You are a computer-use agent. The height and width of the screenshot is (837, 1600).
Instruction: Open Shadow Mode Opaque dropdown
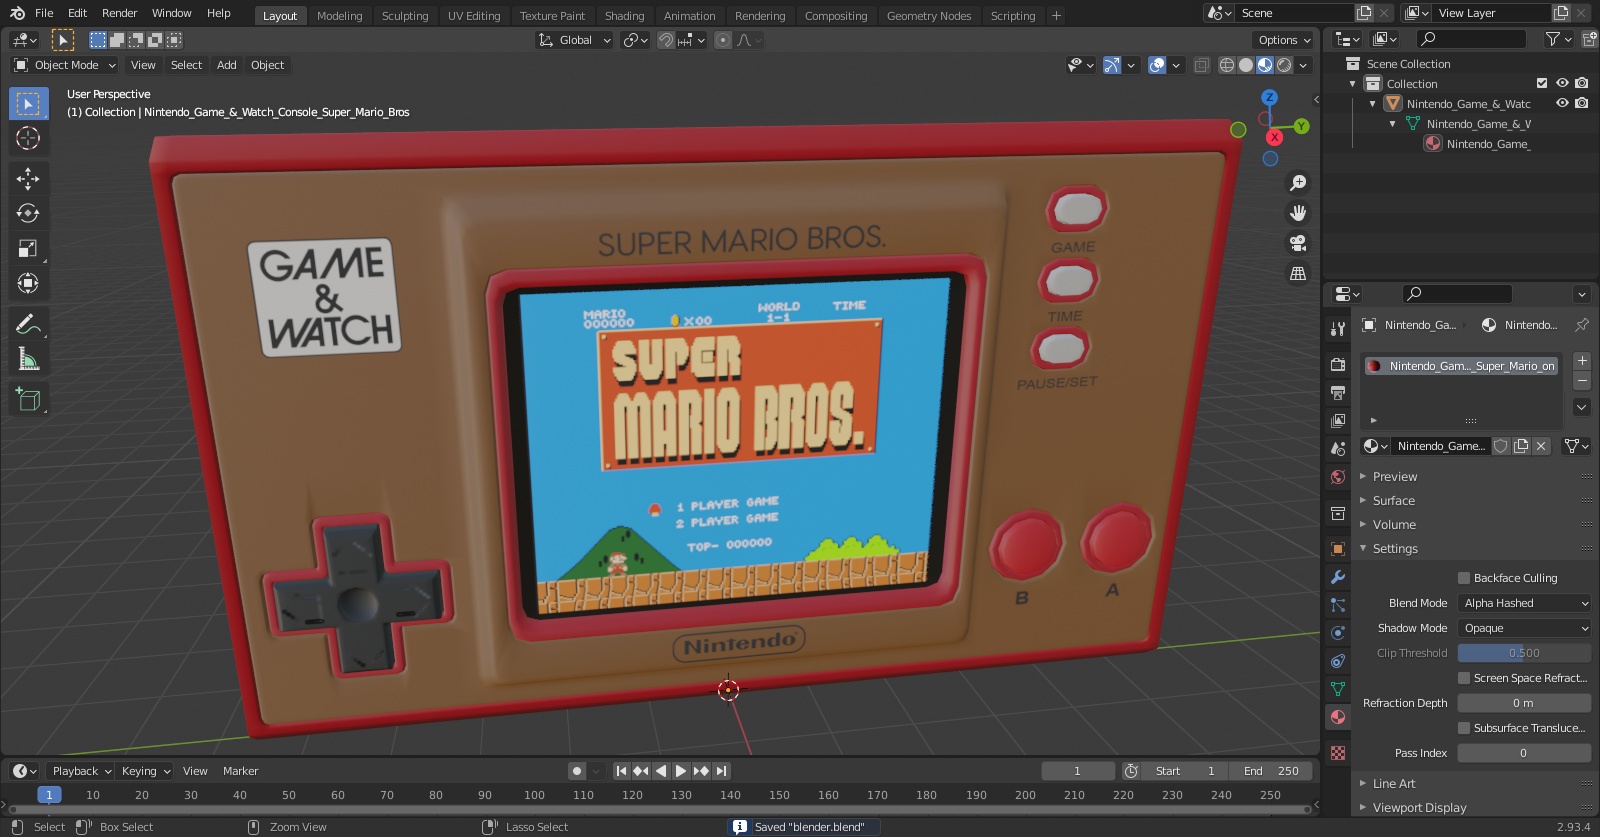click(1524, 628)
